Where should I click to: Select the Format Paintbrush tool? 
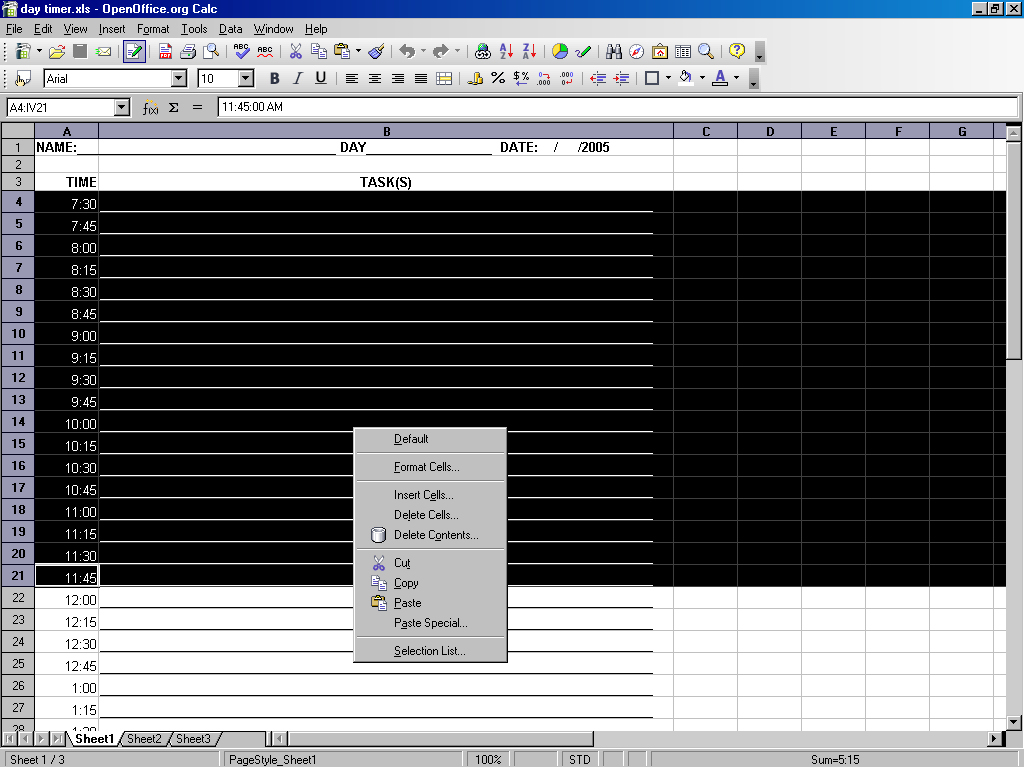click(377, 52)
